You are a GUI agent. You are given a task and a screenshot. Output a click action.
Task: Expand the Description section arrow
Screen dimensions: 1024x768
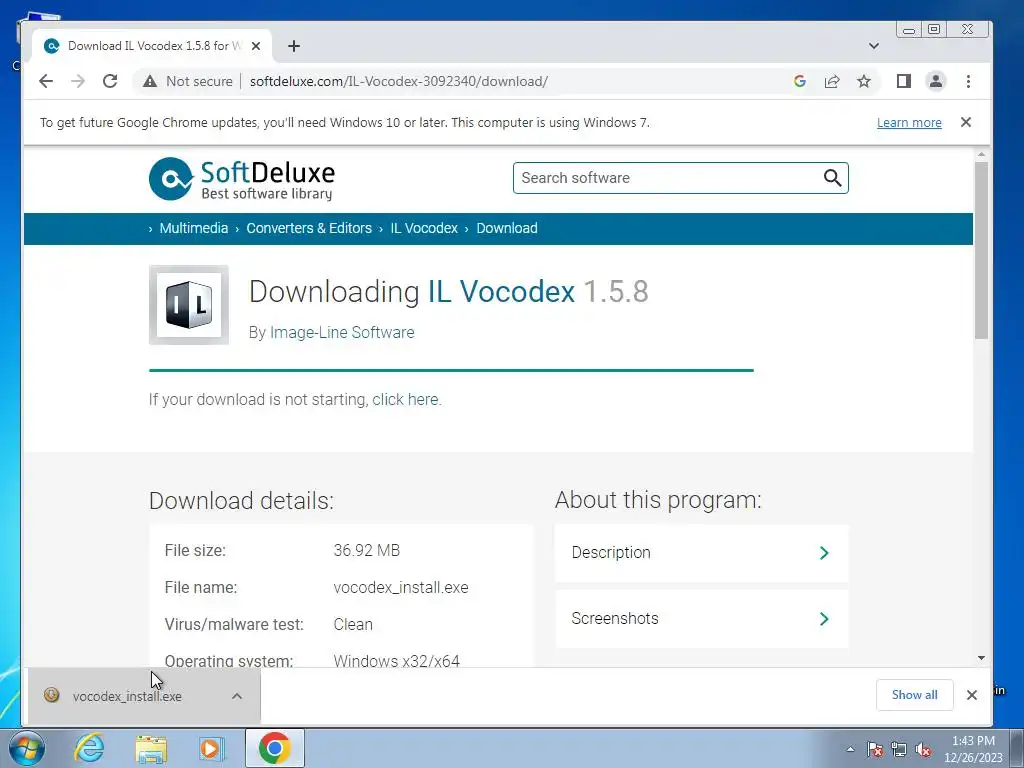pyautogui.click(x=824, y=552)
